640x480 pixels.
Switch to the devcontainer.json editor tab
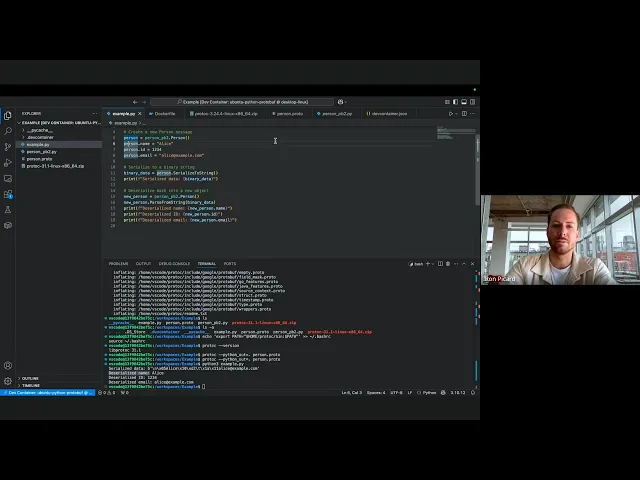click(389, 114)
